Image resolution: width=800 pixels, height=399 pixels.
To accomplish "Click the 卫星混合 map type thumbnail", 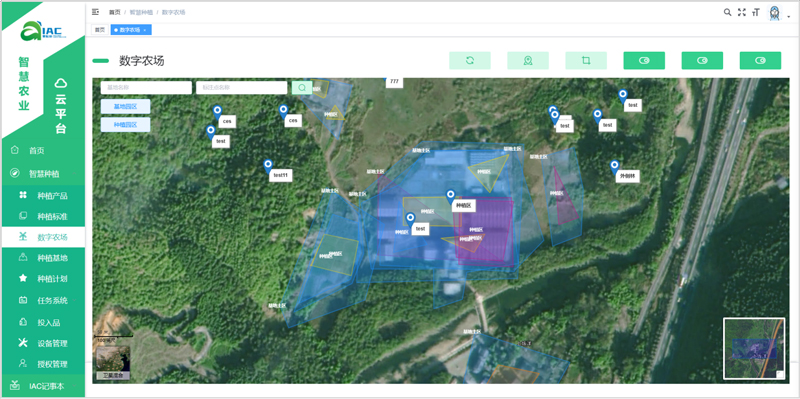I will 113,363.
